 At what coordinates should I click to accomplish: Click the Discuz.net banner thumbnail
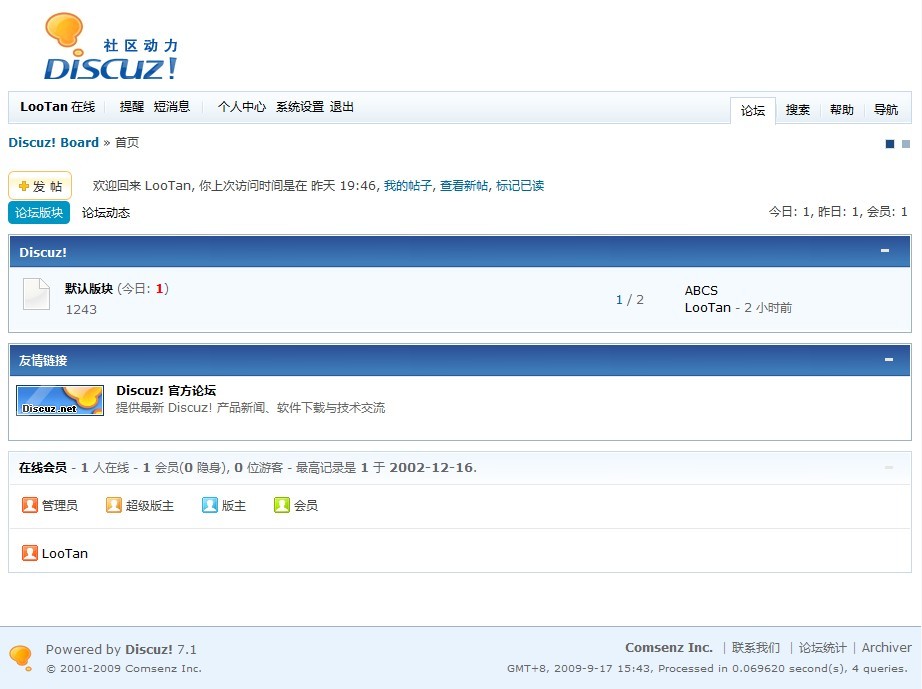[x=60, y=400]
